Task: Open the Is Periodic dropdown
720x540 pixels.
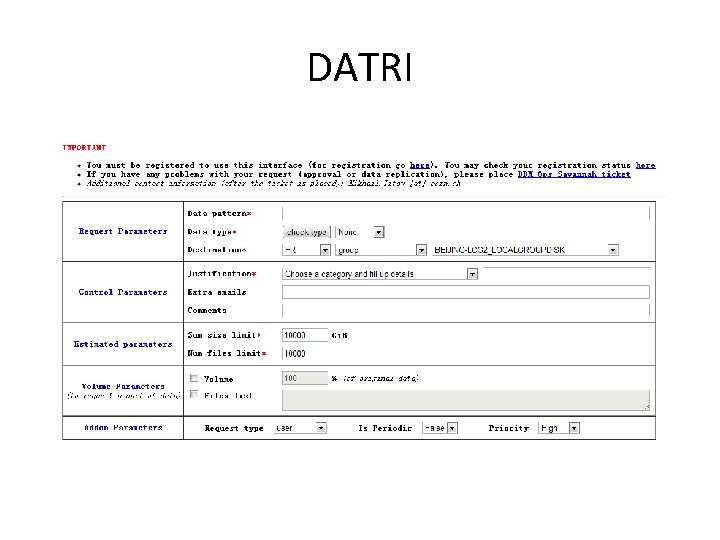Action: [x=440, y=428]
